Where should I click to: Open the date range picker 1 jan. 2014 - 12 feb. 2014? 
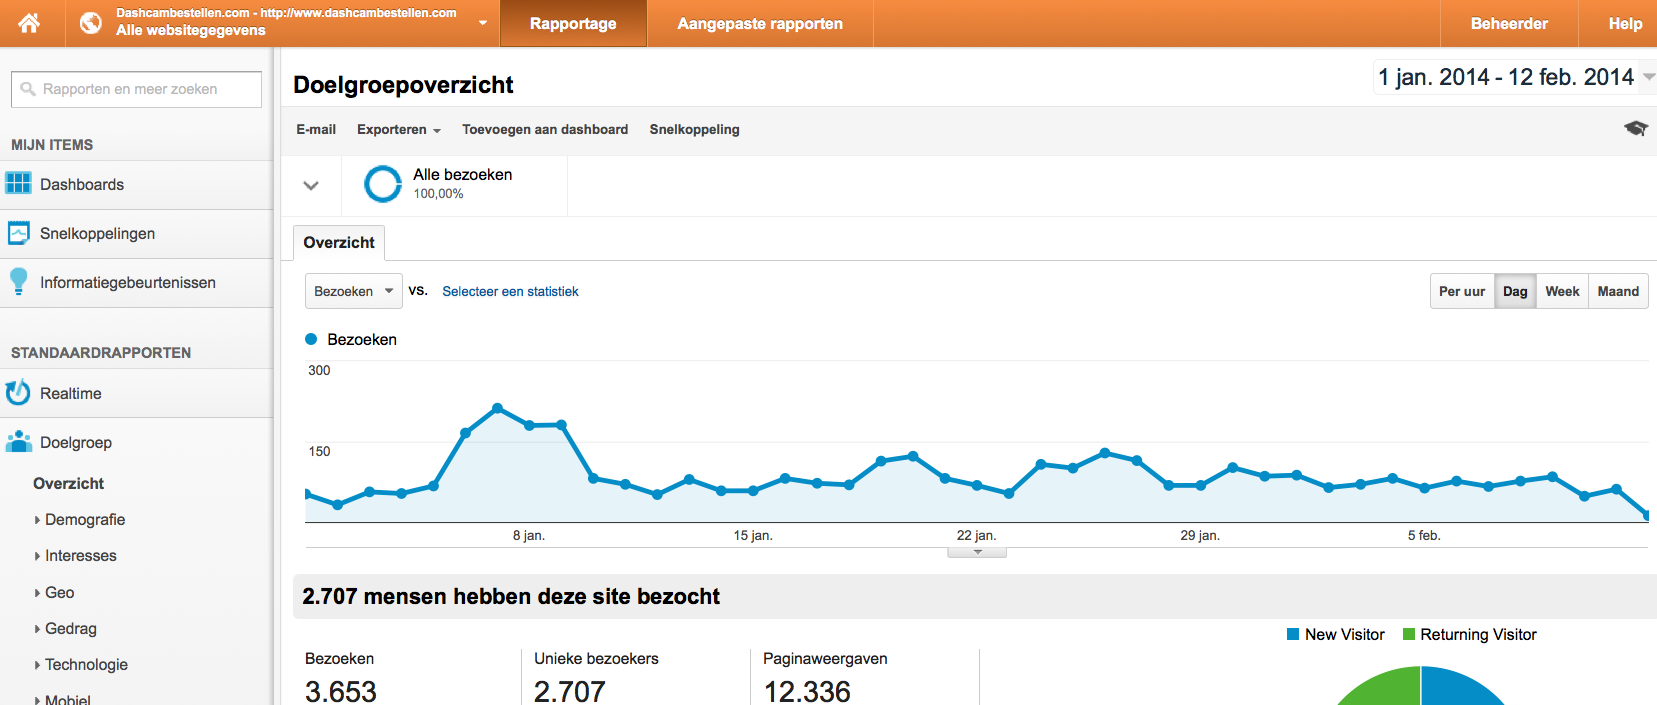click(1514, 77)
